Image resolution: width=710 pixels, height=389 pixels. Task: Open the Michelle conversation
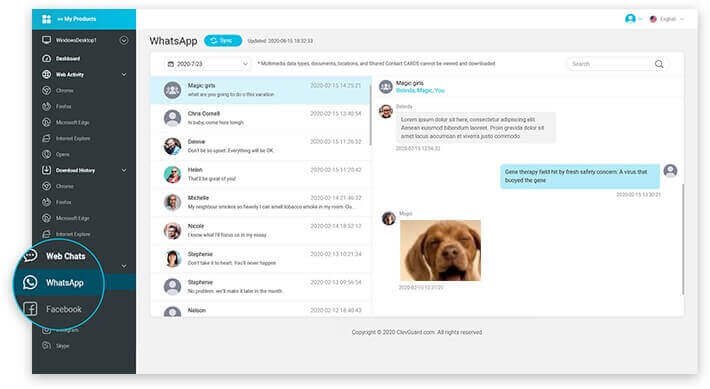[261, 202]
